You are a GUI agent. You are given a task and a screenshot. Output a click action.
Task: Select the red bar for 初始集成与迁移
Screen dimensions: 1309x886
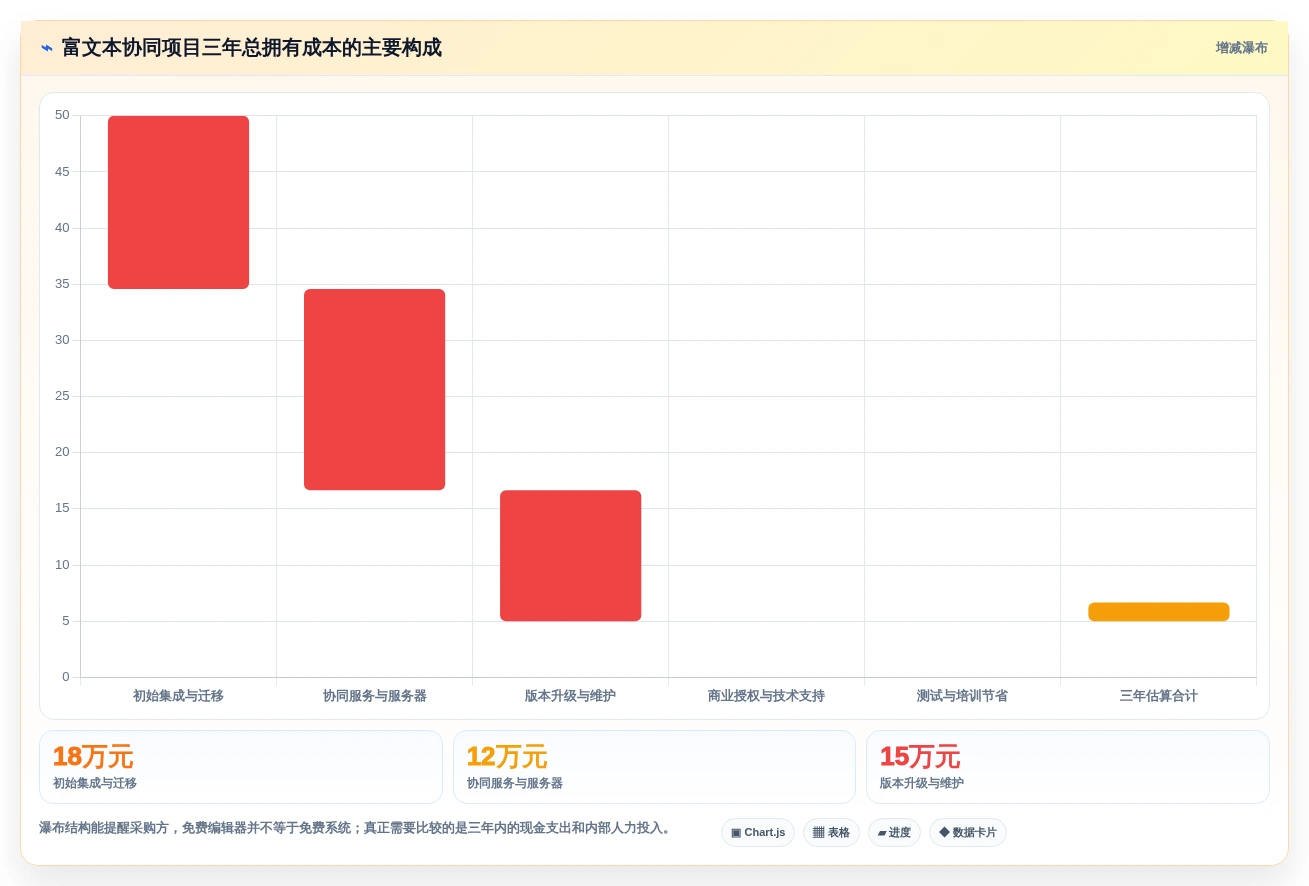(178, 202)
